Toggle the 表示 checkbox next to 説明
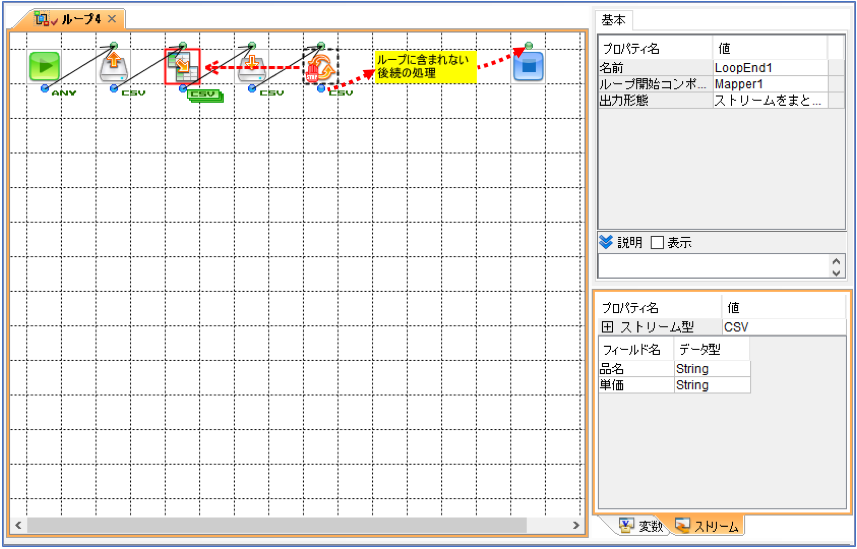The image size is (857, 549). 658,243
